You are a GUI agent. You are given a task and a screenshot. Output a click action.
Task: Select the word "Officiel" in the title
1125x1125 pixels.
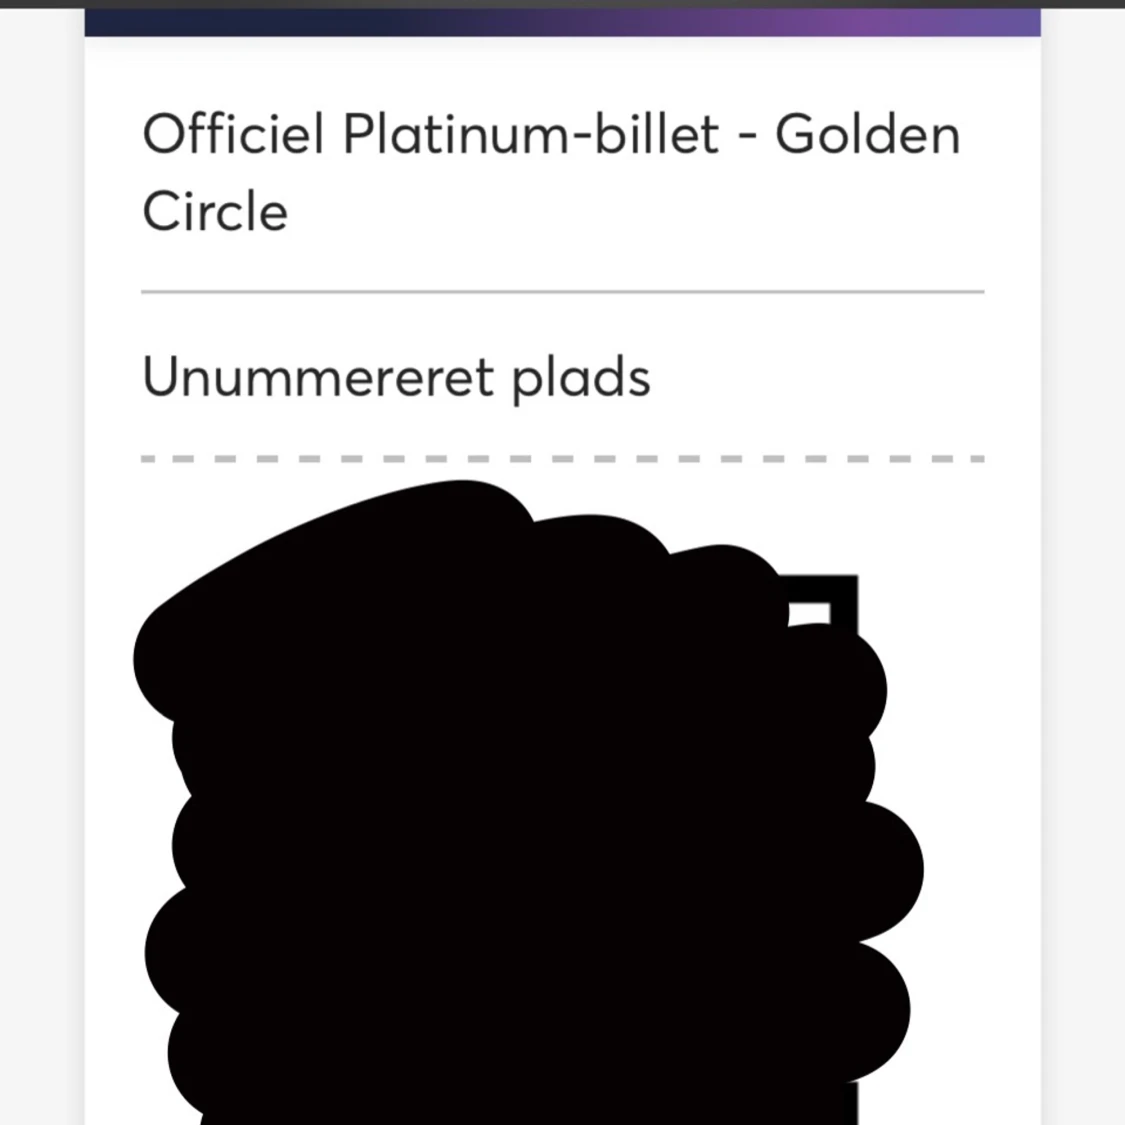[x=233, y=134]
